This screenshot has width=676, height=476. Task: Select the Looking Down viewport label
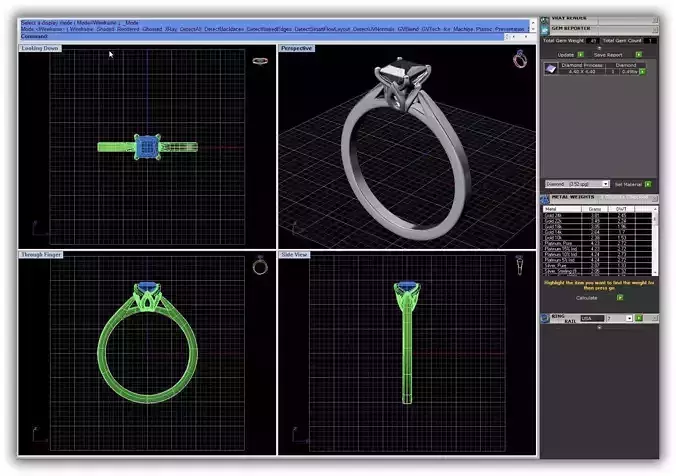40,48
